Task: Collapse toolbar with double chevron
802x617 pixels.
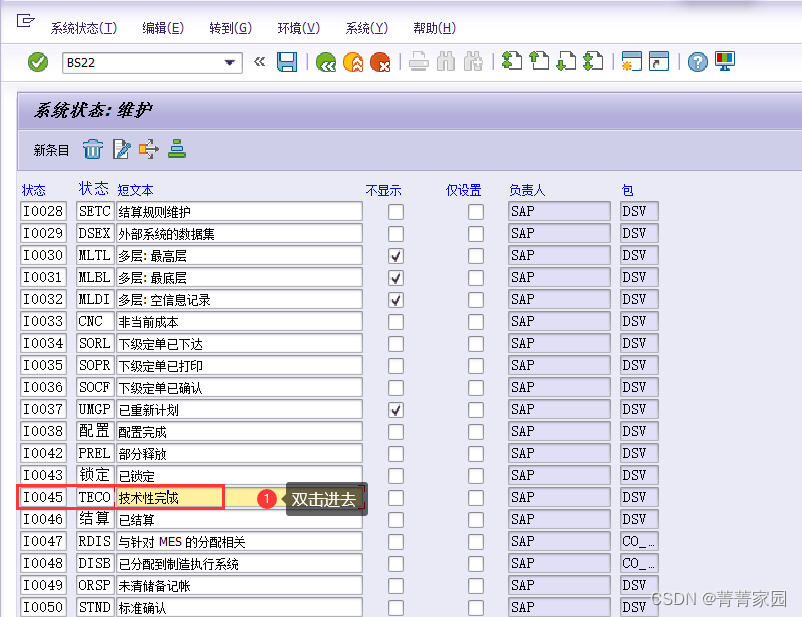Action: pos(260,61)
